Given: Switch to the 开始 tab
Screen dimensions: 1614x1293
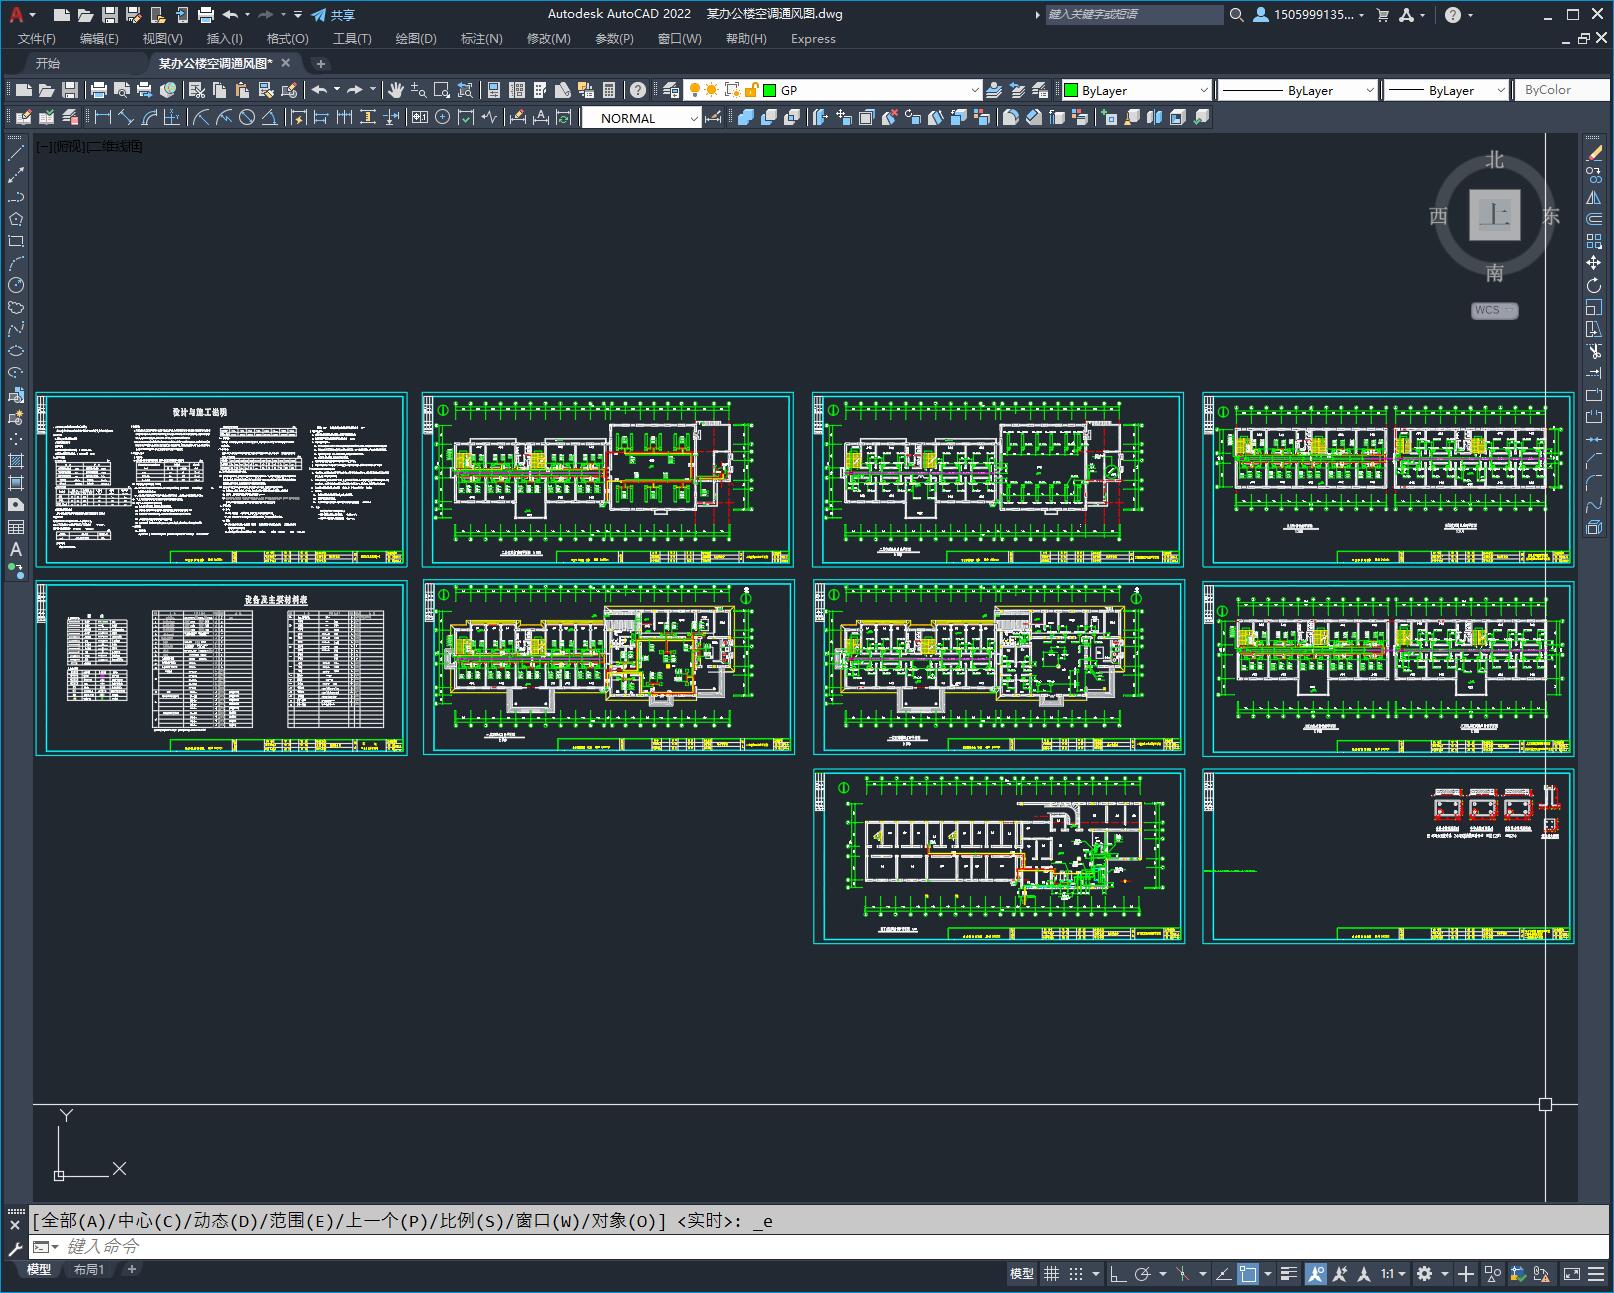Looking at the screenshot, I should click(x=48, y=63).
